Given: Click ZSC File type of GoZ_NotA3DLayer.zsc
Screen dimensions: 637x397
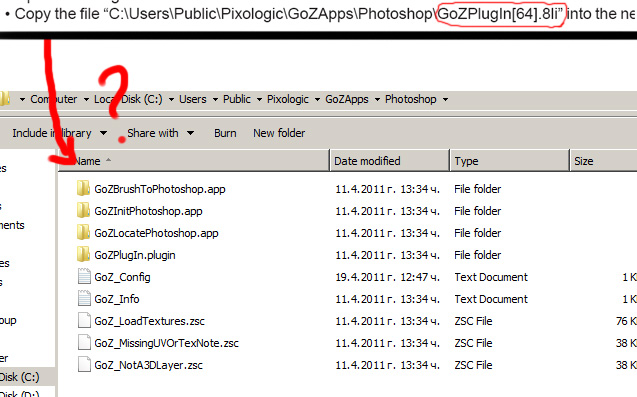Looking at the screenshot, I should [x=473, y=365].
